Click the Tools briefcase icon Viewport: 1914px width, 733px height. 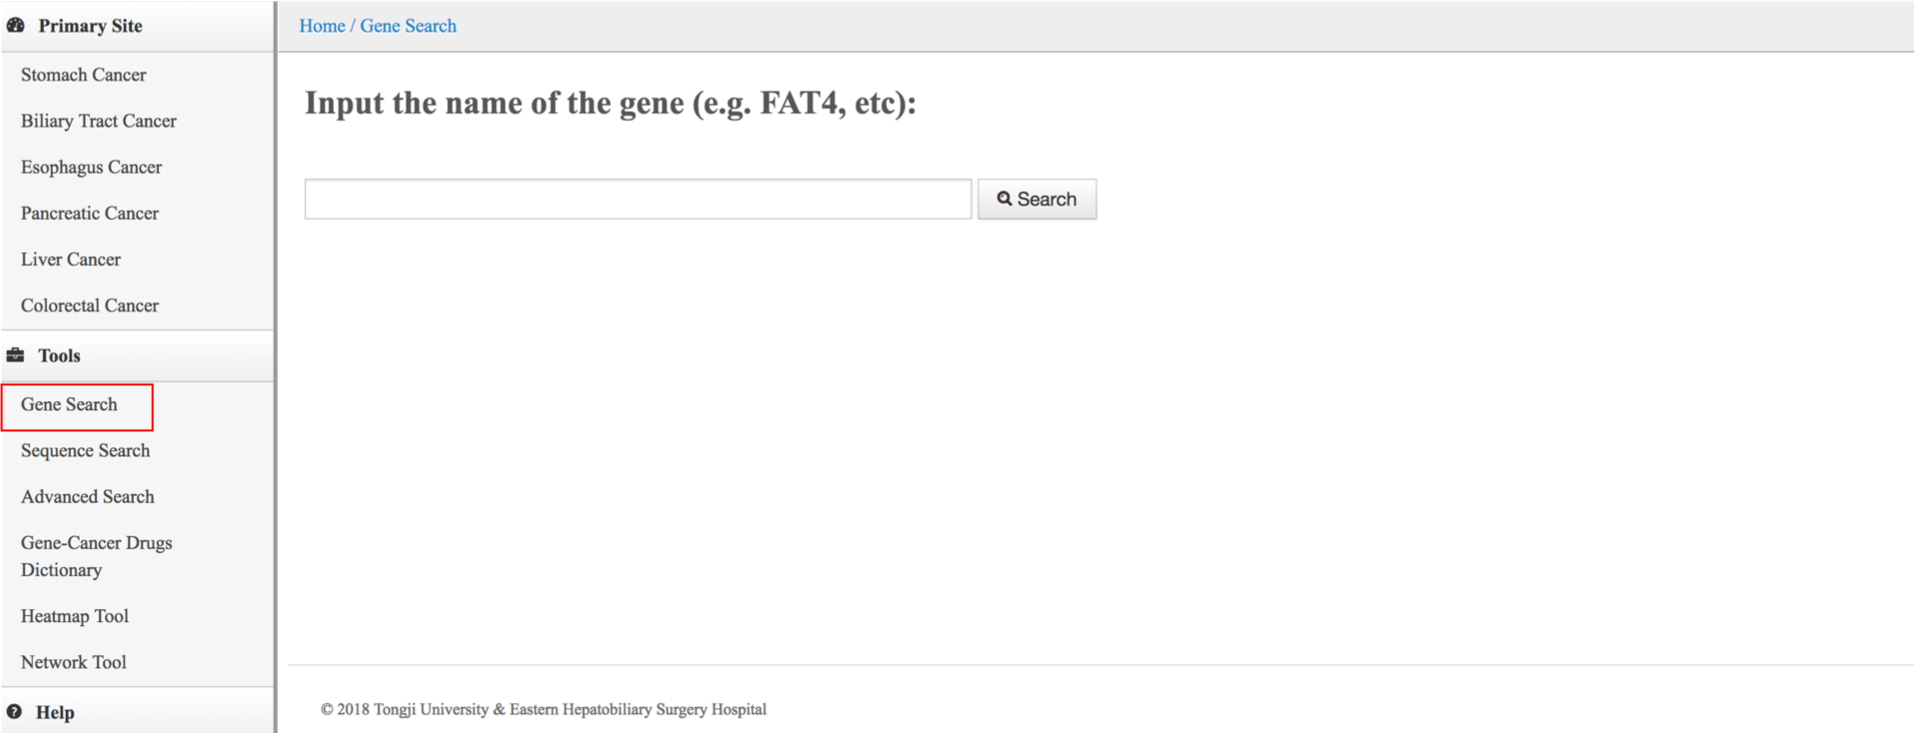coord(15,355)
